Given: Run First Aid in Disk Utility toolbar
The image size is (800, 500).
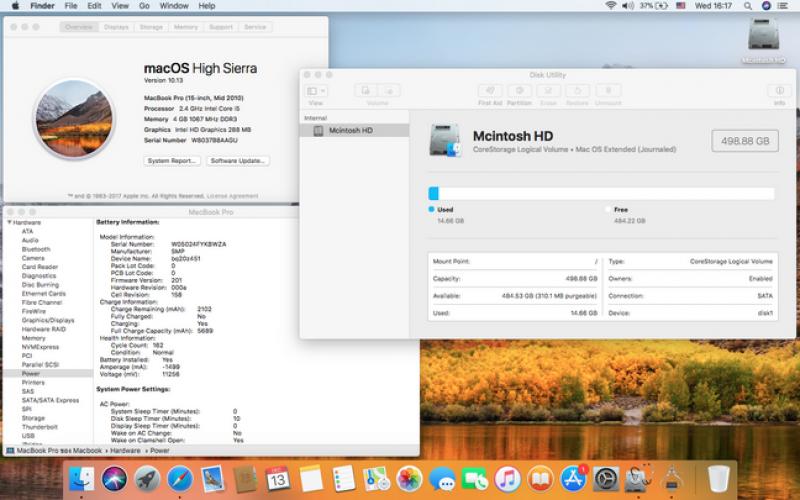Looking at the screenshot, I should (x=490, y=91).
